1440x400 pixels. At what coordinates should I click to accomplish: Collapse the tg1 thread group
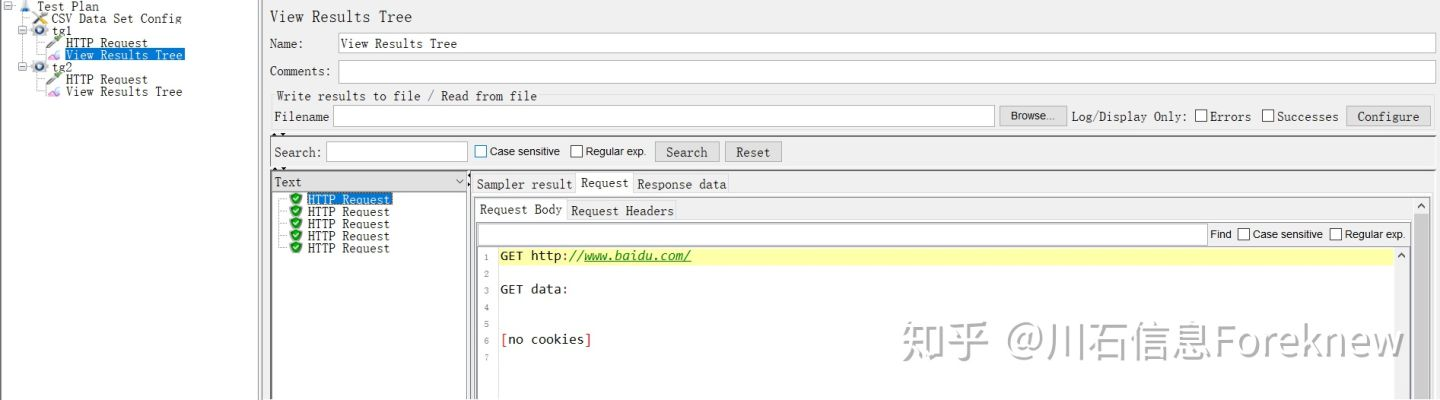coord(23,30)
